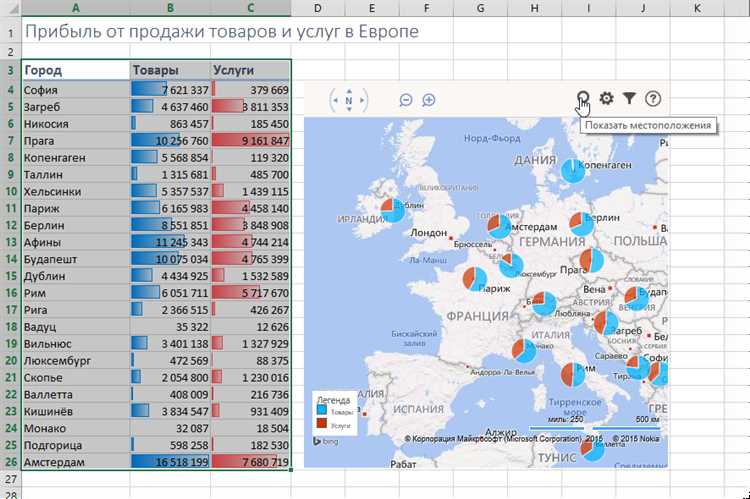Pan map north with compass up arrow
Viewport: 750px width, 499px height.
click(349, 91)
